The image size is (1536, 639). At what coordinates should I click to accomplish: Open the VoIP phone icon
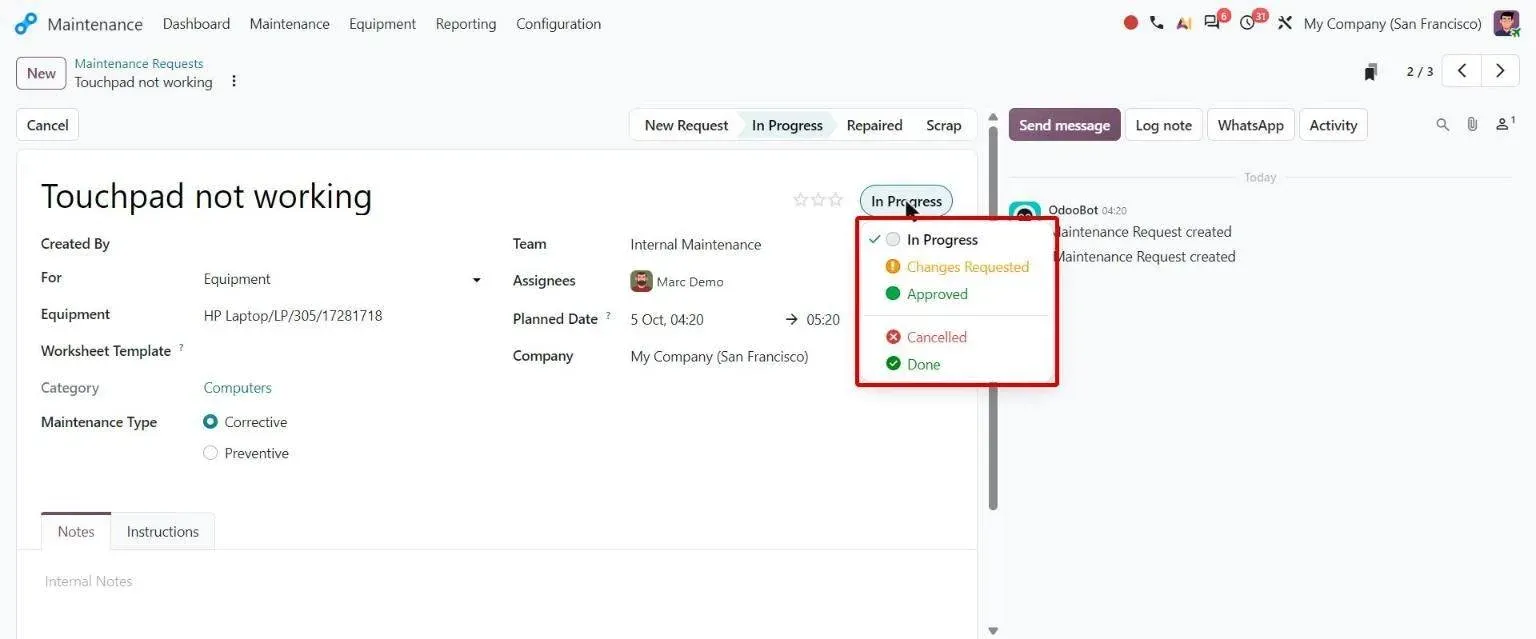click(x=1157, y=22)
